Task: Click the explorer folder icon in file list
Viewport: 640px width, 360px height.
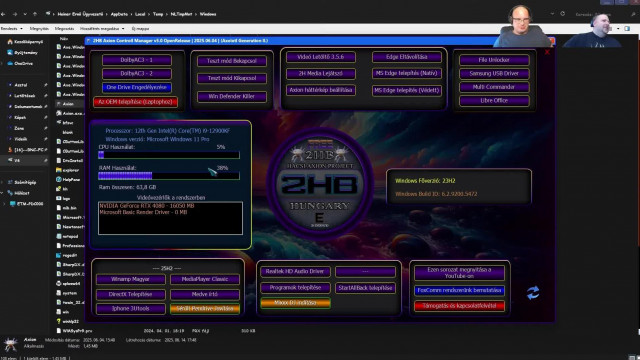Action: (59, 170)
